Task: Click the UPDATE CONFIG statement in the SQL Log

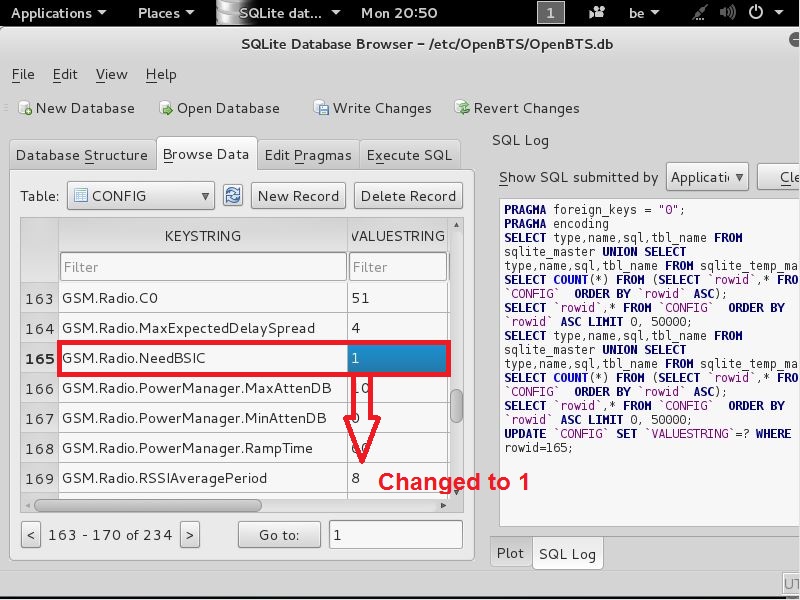Action: [x=647, y=440]
